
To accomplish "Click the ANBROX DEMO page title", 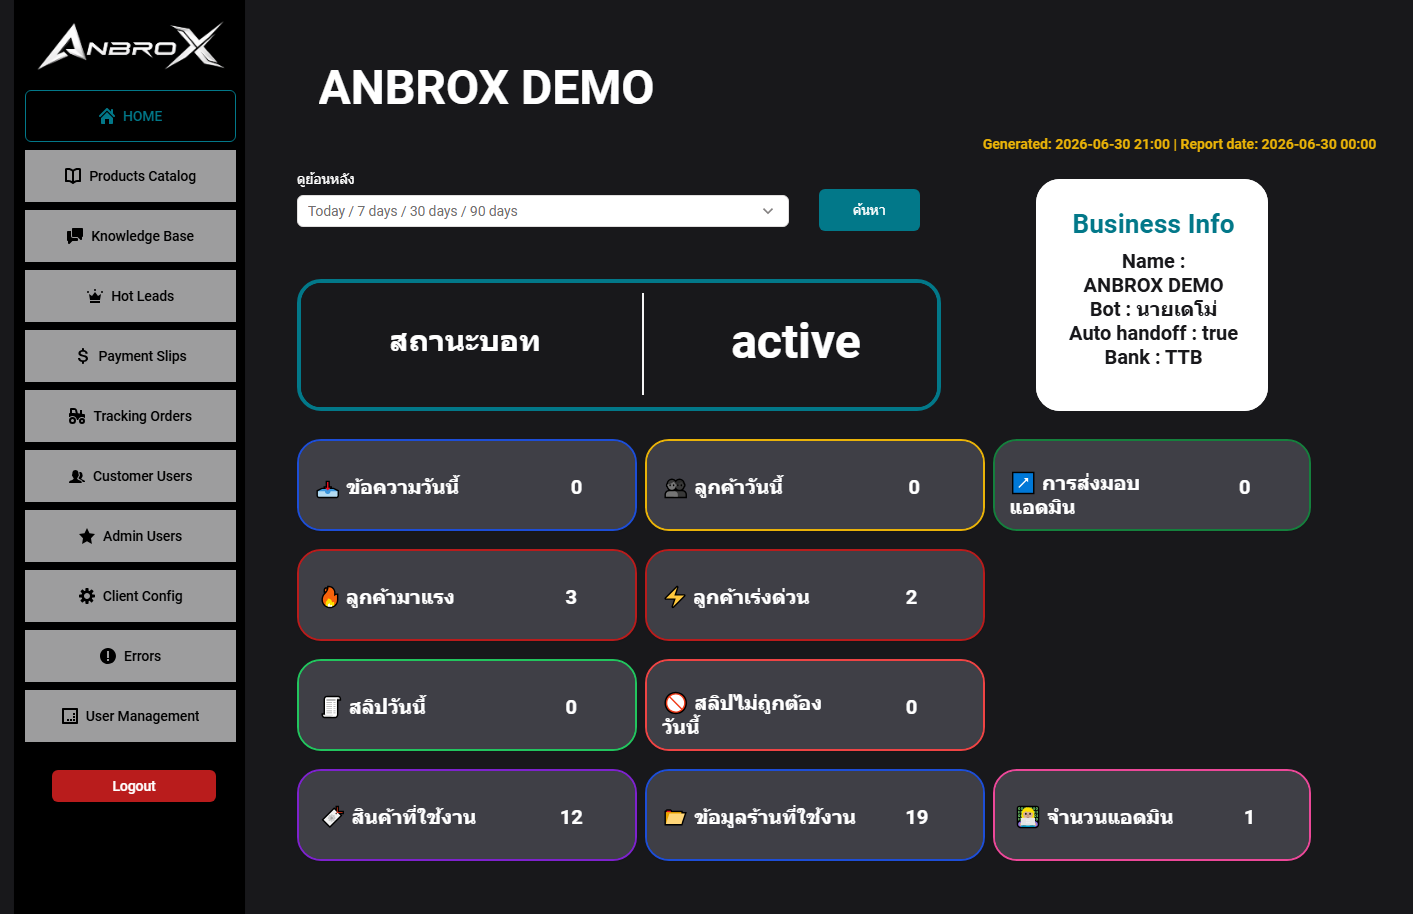I will (x=486, y=87).
